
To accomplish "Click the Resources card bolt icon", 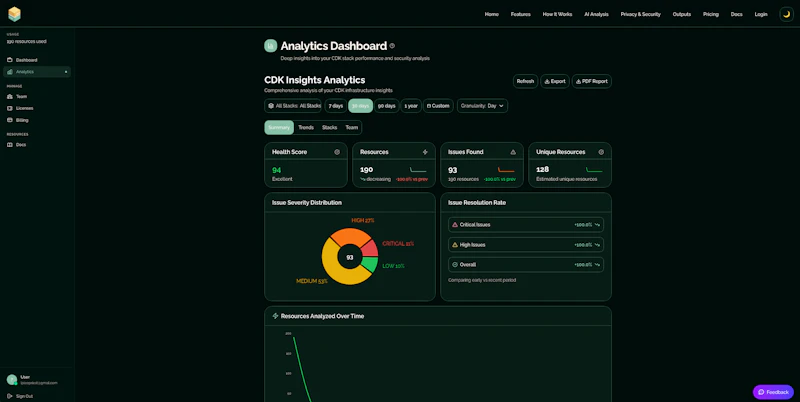I will point(425,152).
